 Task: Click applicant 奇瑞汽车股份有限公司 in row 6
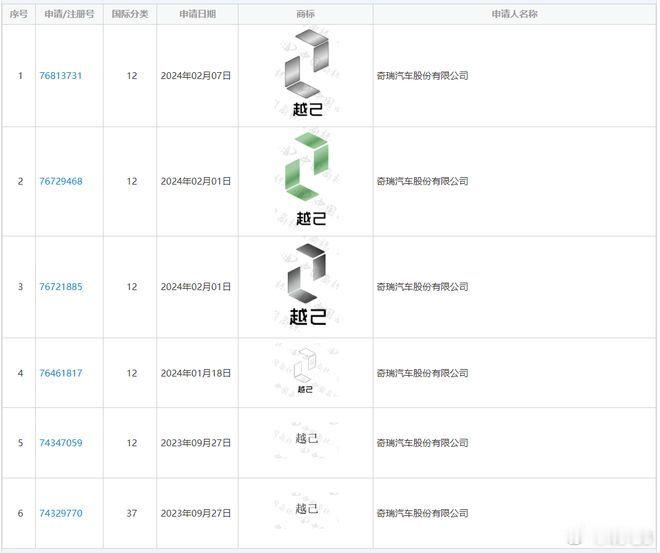pos(422,513)
